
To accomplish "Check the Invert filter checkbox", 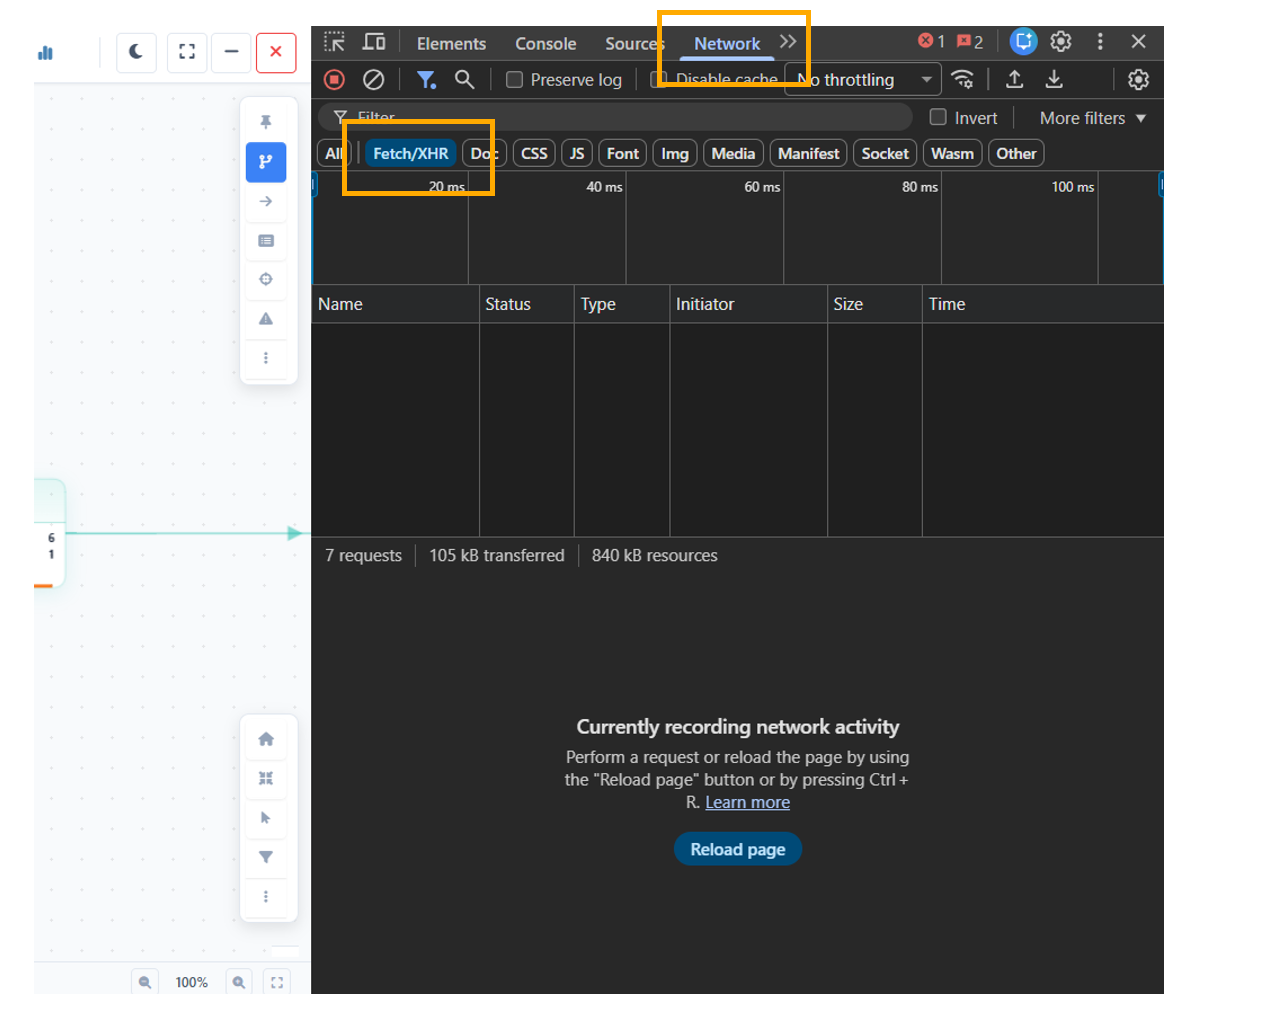I will 938,117.
